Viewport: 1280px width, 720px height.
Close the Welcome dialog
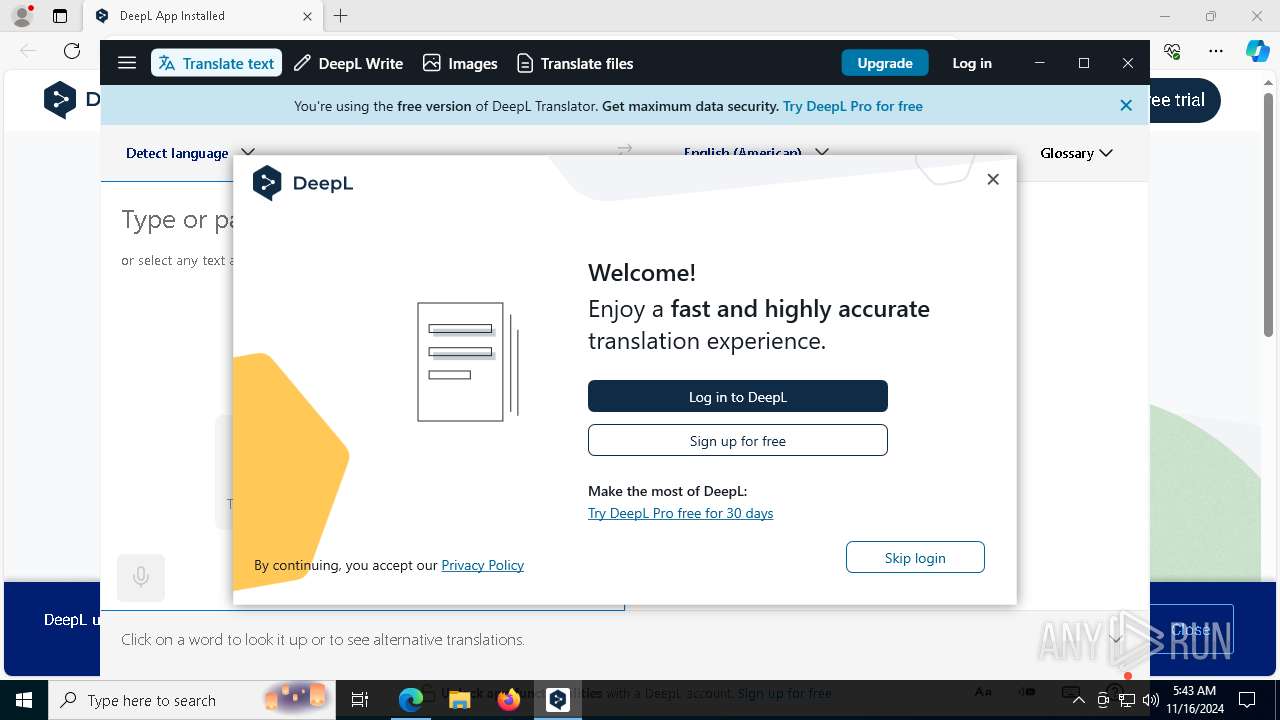(993, 179)
